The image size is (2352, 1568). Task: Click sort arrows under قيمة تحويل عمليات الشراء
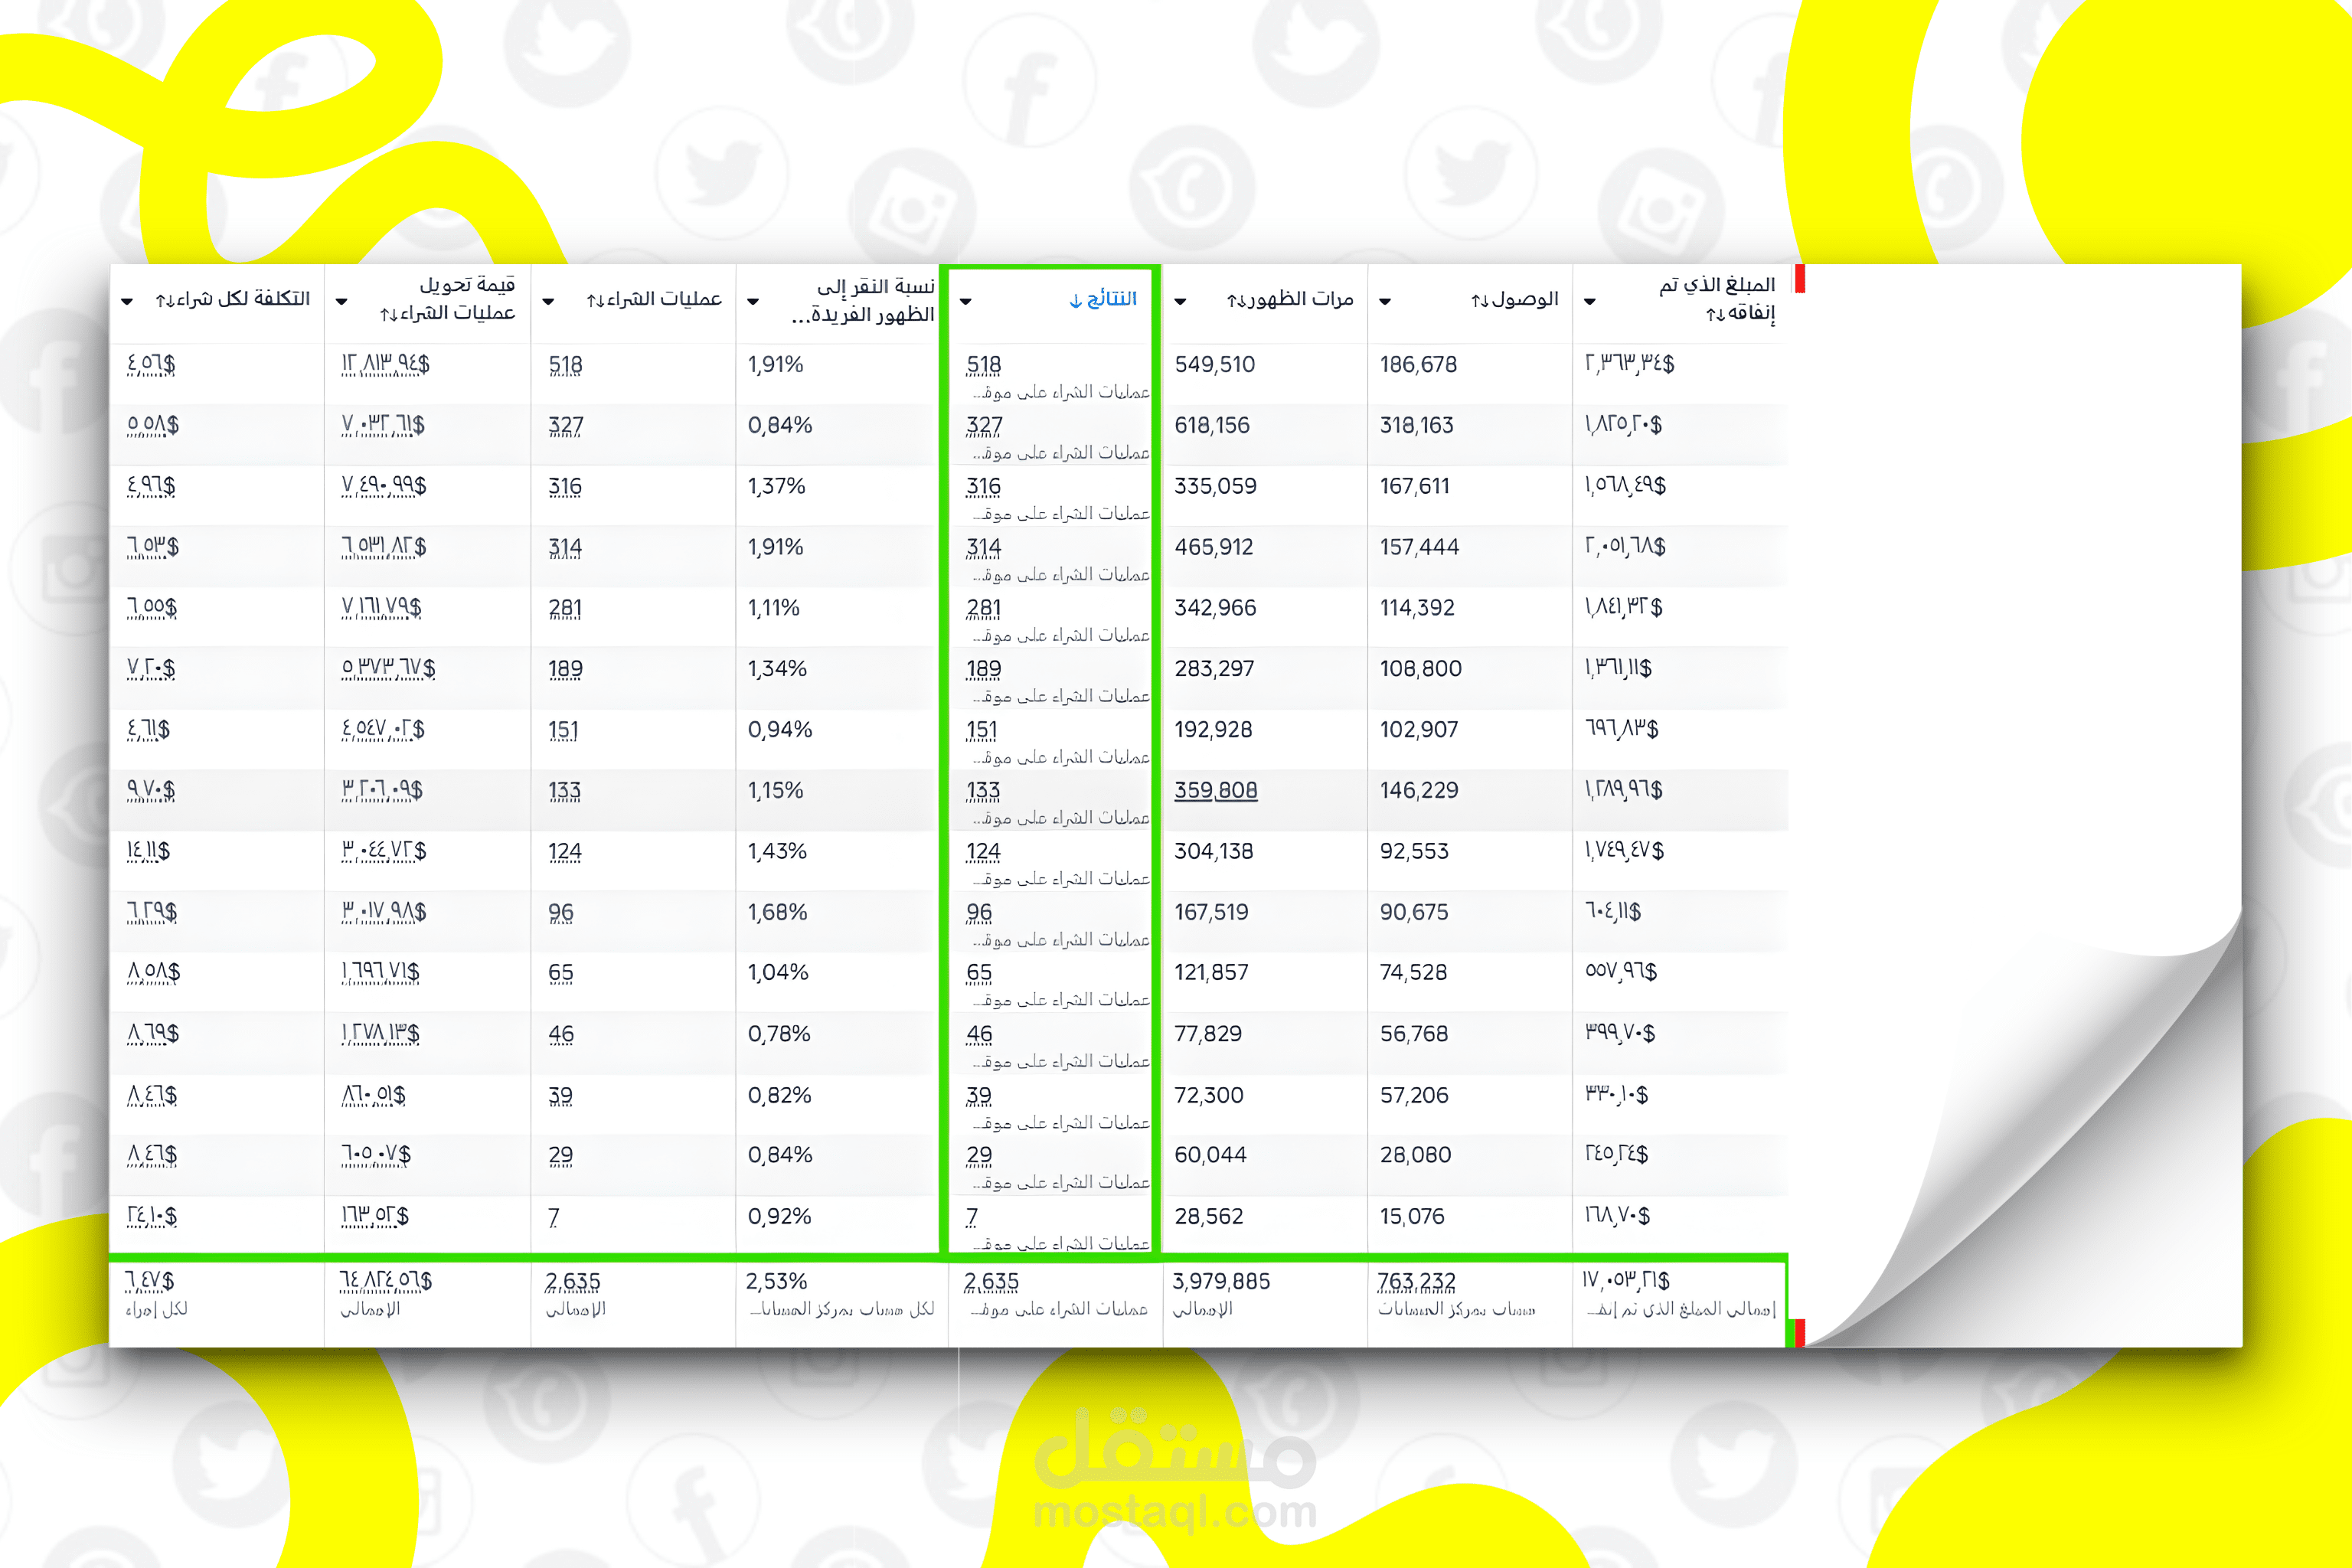388,314
